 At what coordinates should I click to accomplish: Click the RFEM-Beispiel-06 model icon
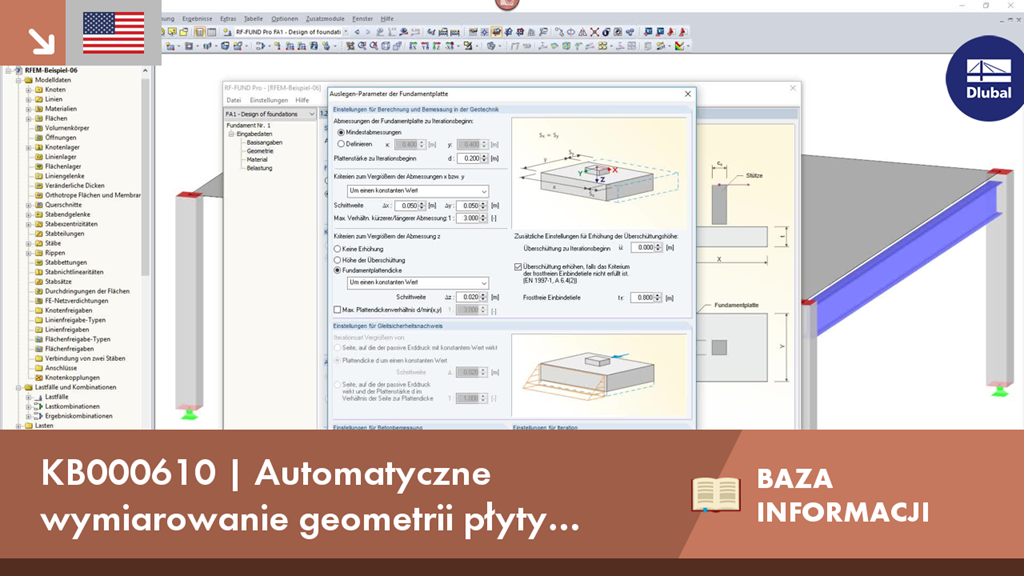pos(18,71)
